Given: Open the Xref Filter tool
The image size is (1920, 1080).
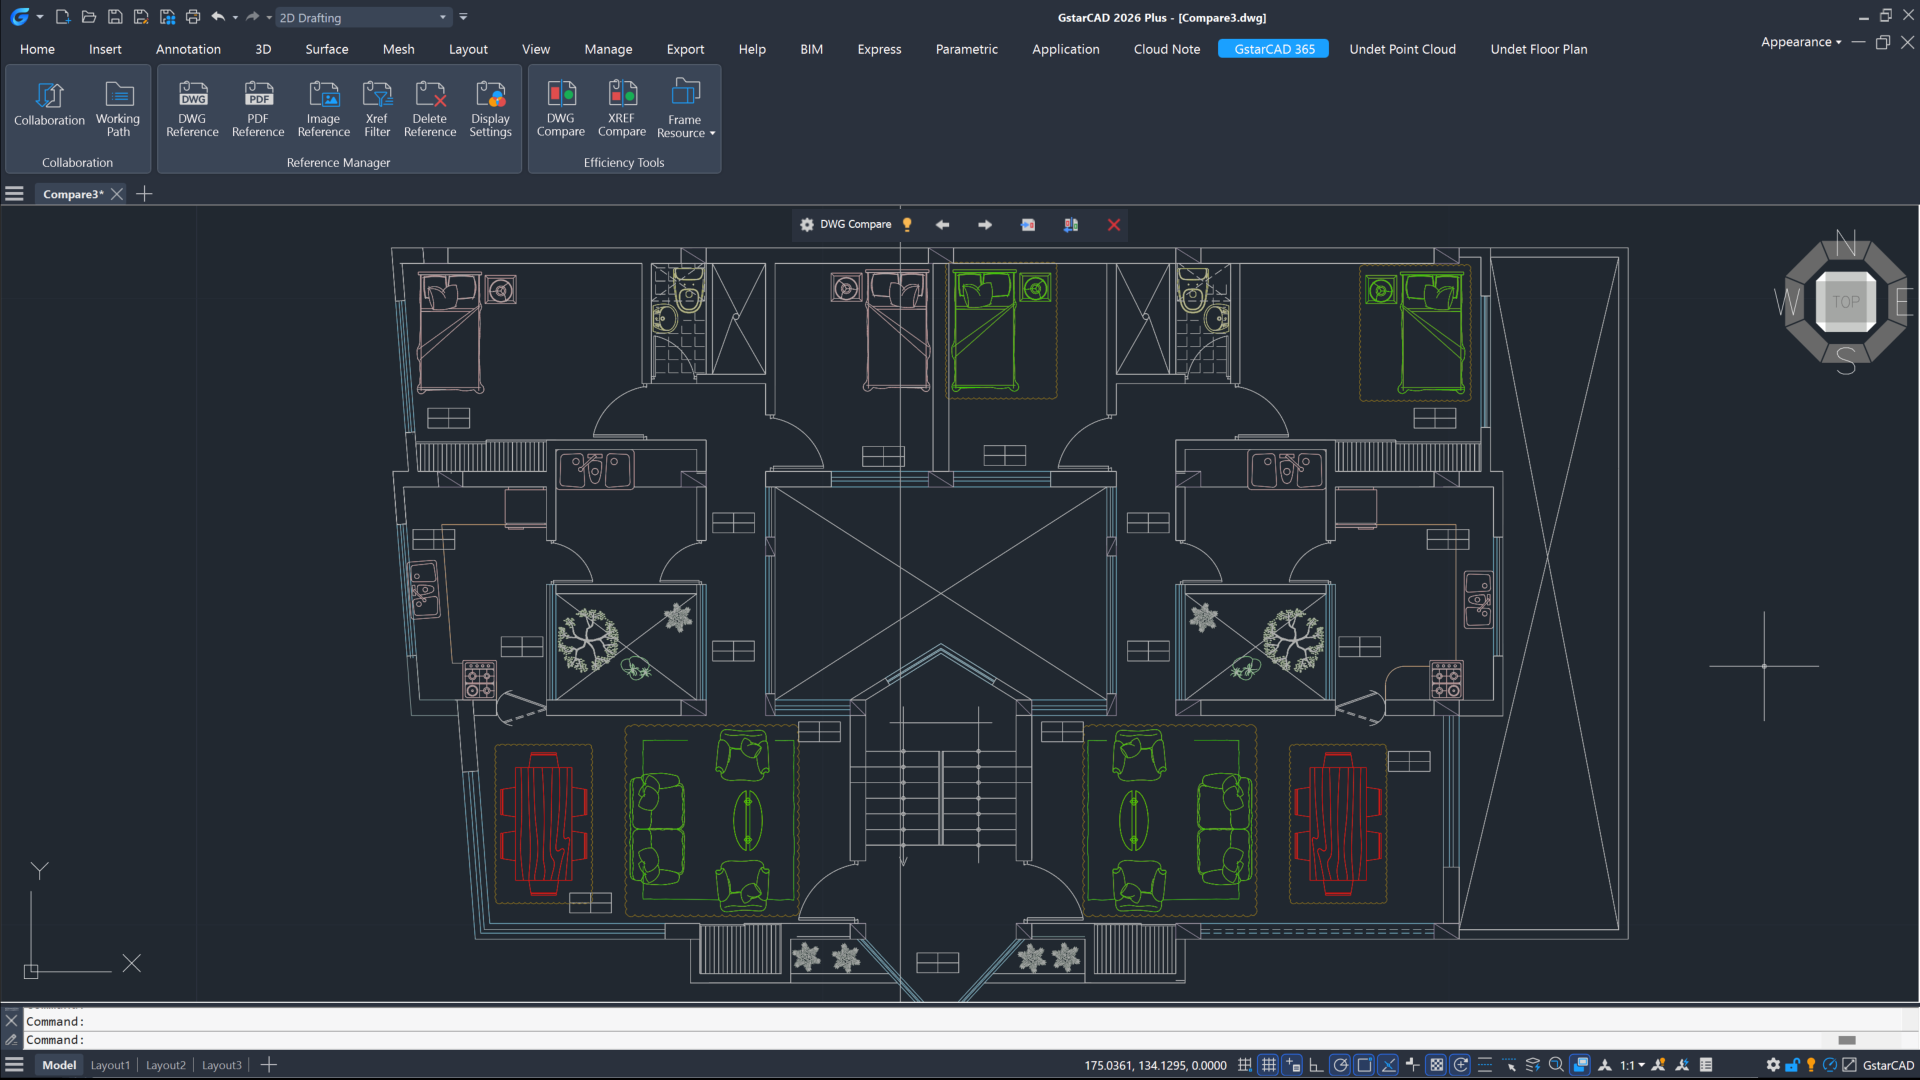Looking at the screenshot, I should point(377,107).
